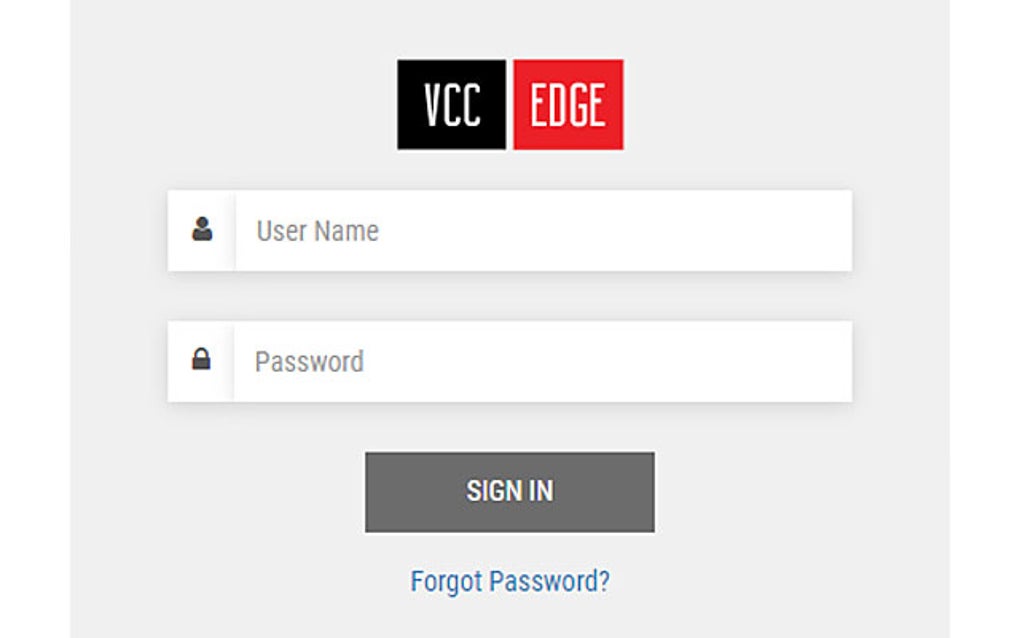
Task: Click the gray SIGN IN rectangle
Action: [x=509, y=491]
